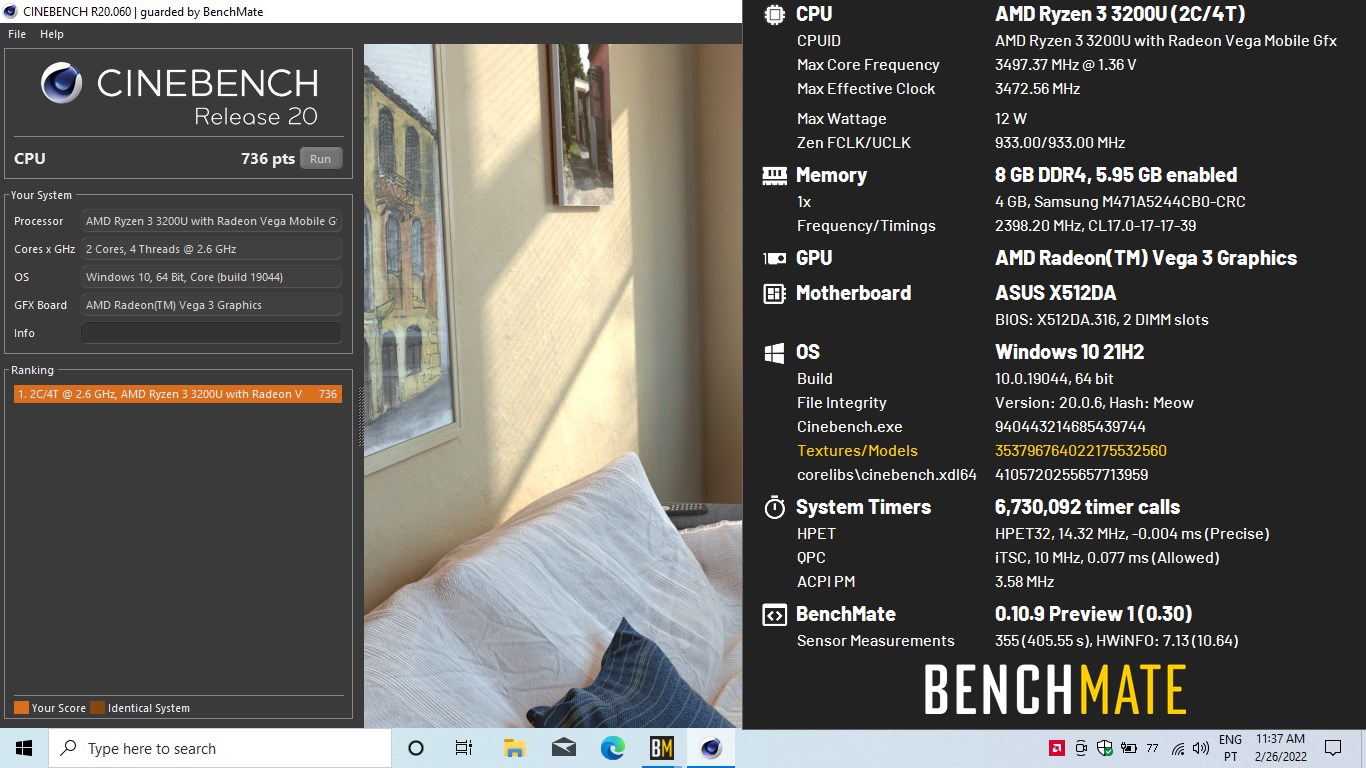Click the GPU card icon in BenchMate
The width and height of the screenshot is (1366, 768).
(x=774, y=258)
